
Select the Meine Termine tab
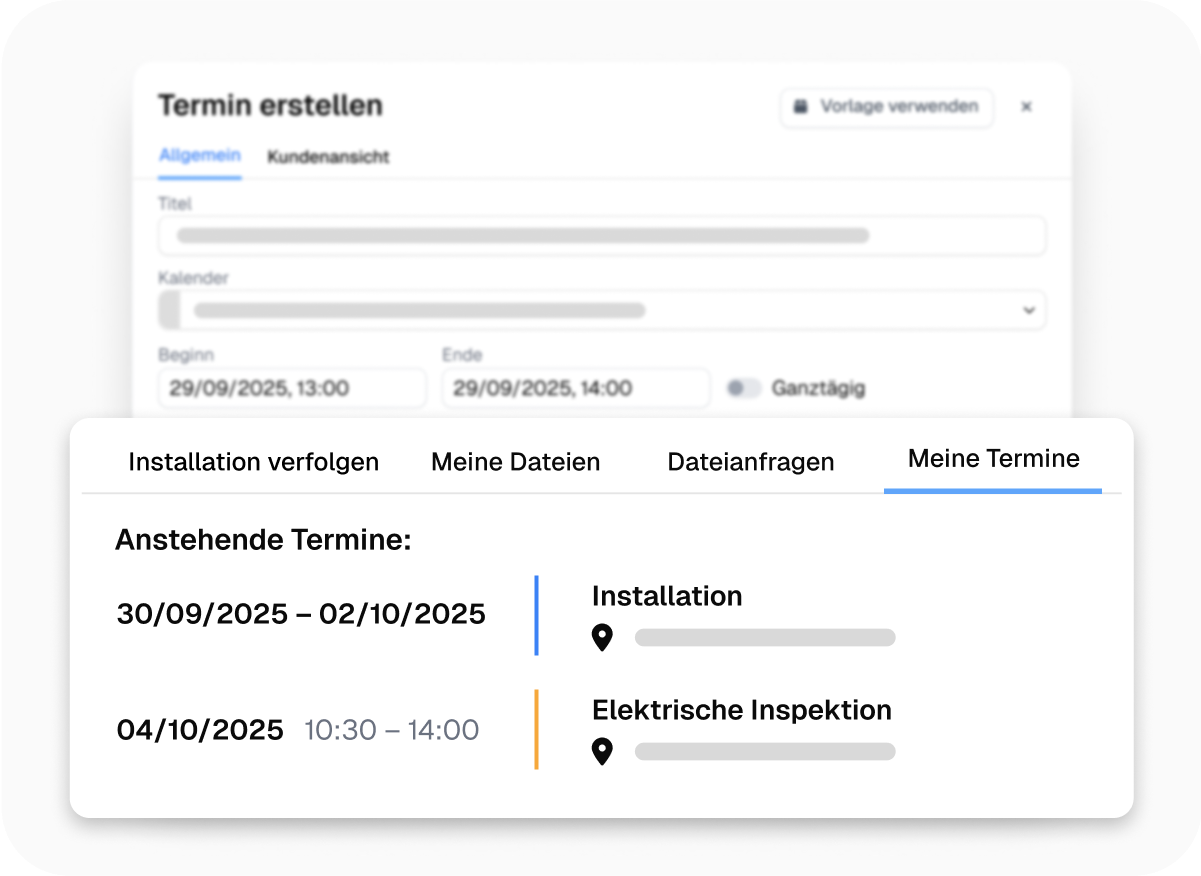pyautogui.click(x=994, y=459)
